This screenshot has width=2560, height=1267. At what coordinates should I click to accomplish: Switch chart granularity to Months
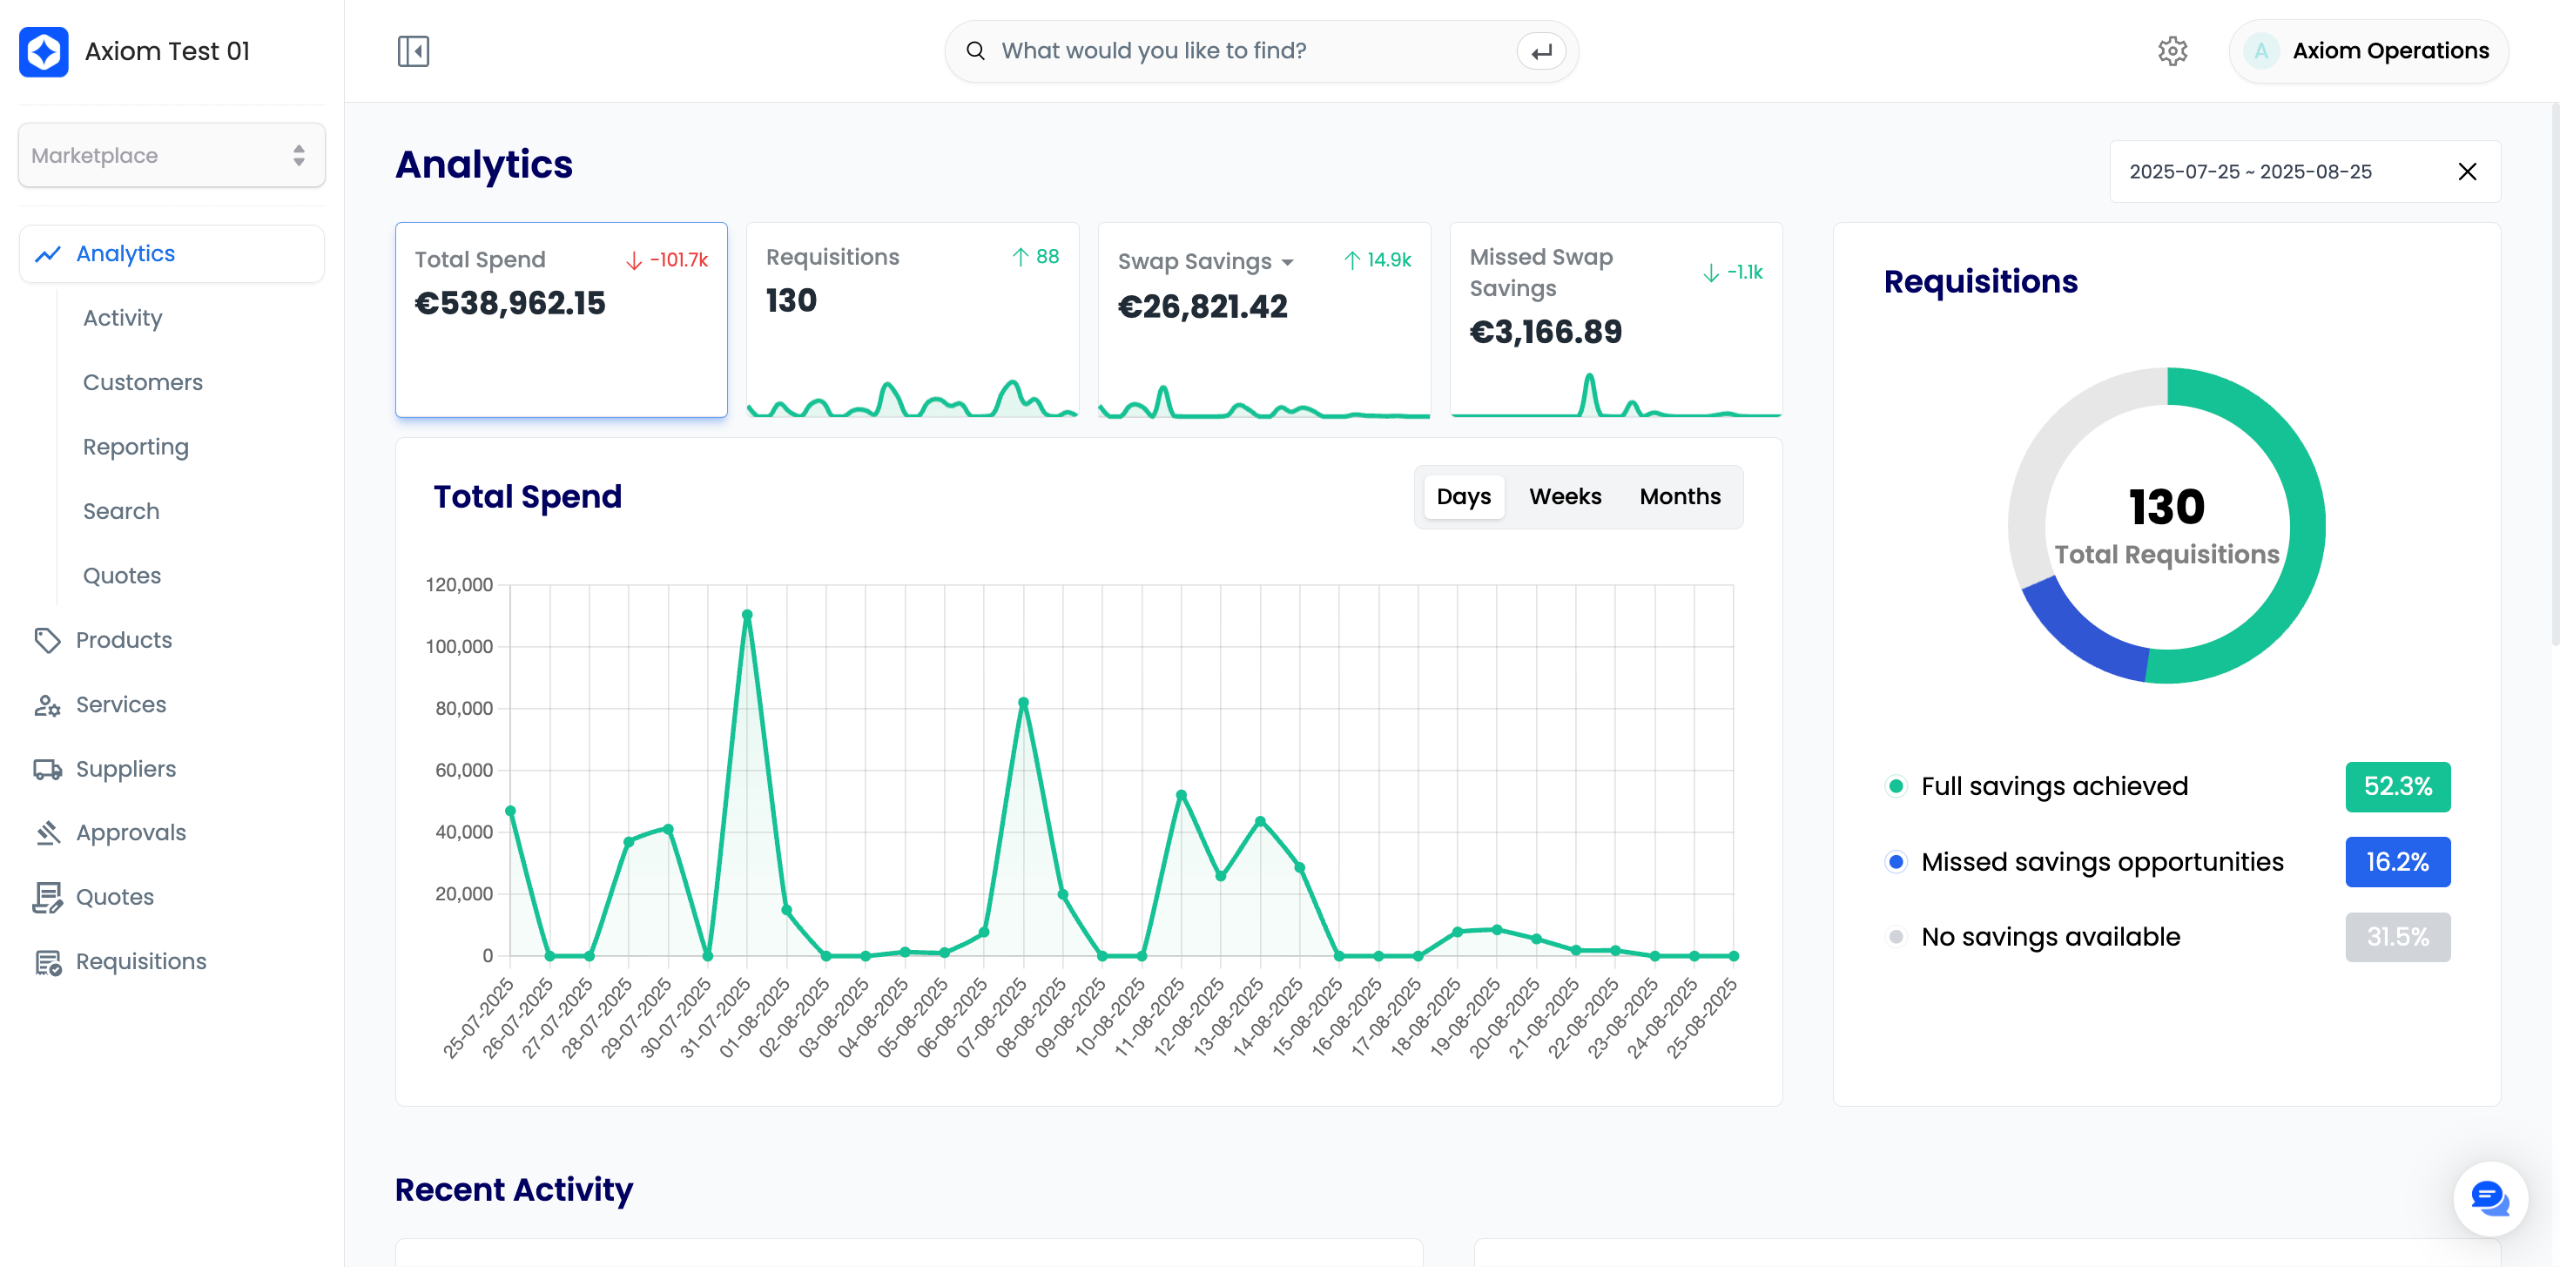pos(1679,497)
